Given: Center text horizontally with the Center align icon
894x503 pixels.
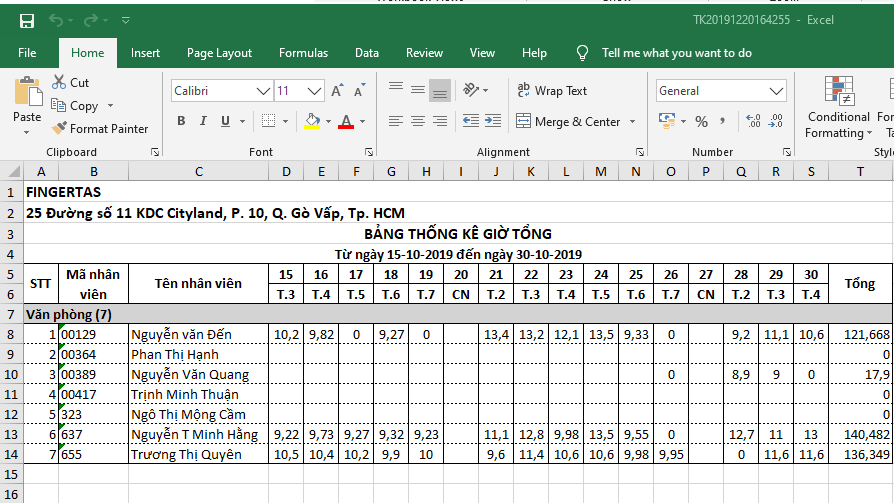Looking at the screenshot, I should 417,122.
